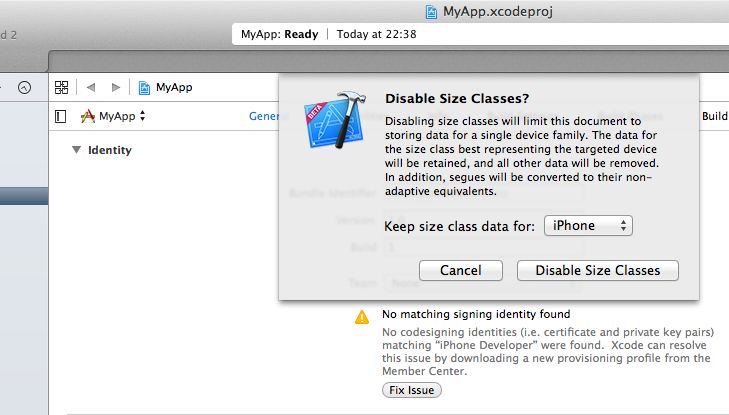This screenshot has height=415, width=729.
Task: Open the related items grid icon
Action: coord(61,87)
